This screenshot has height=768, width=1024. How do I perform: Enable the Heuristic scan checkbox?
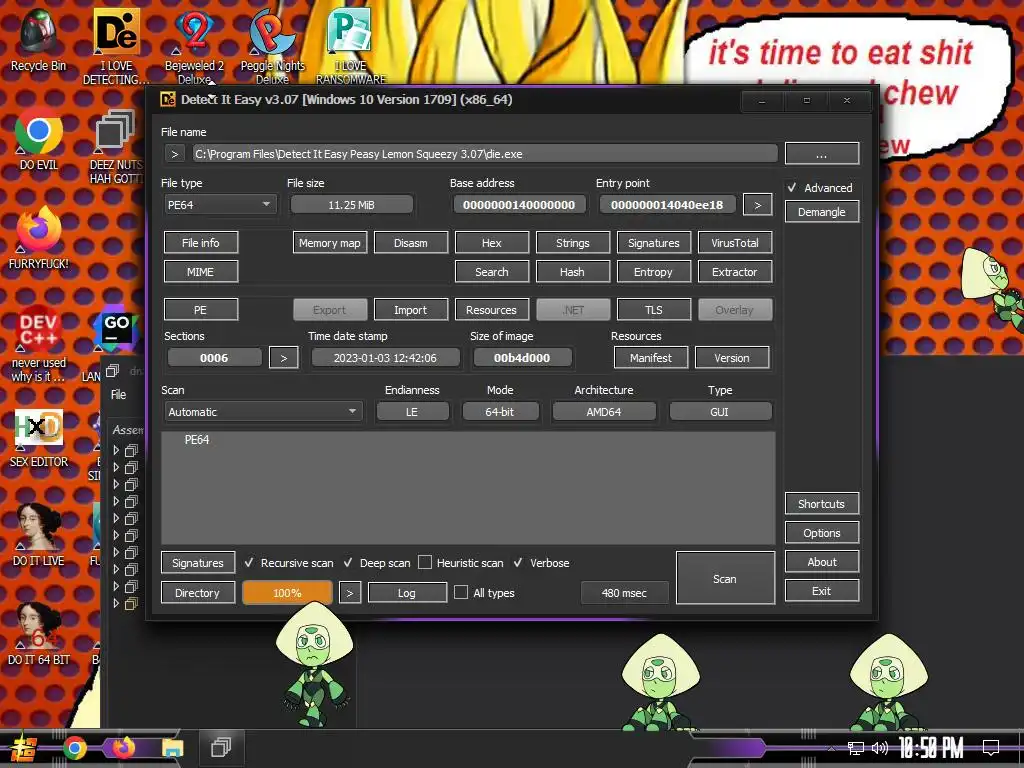(424, 562)
